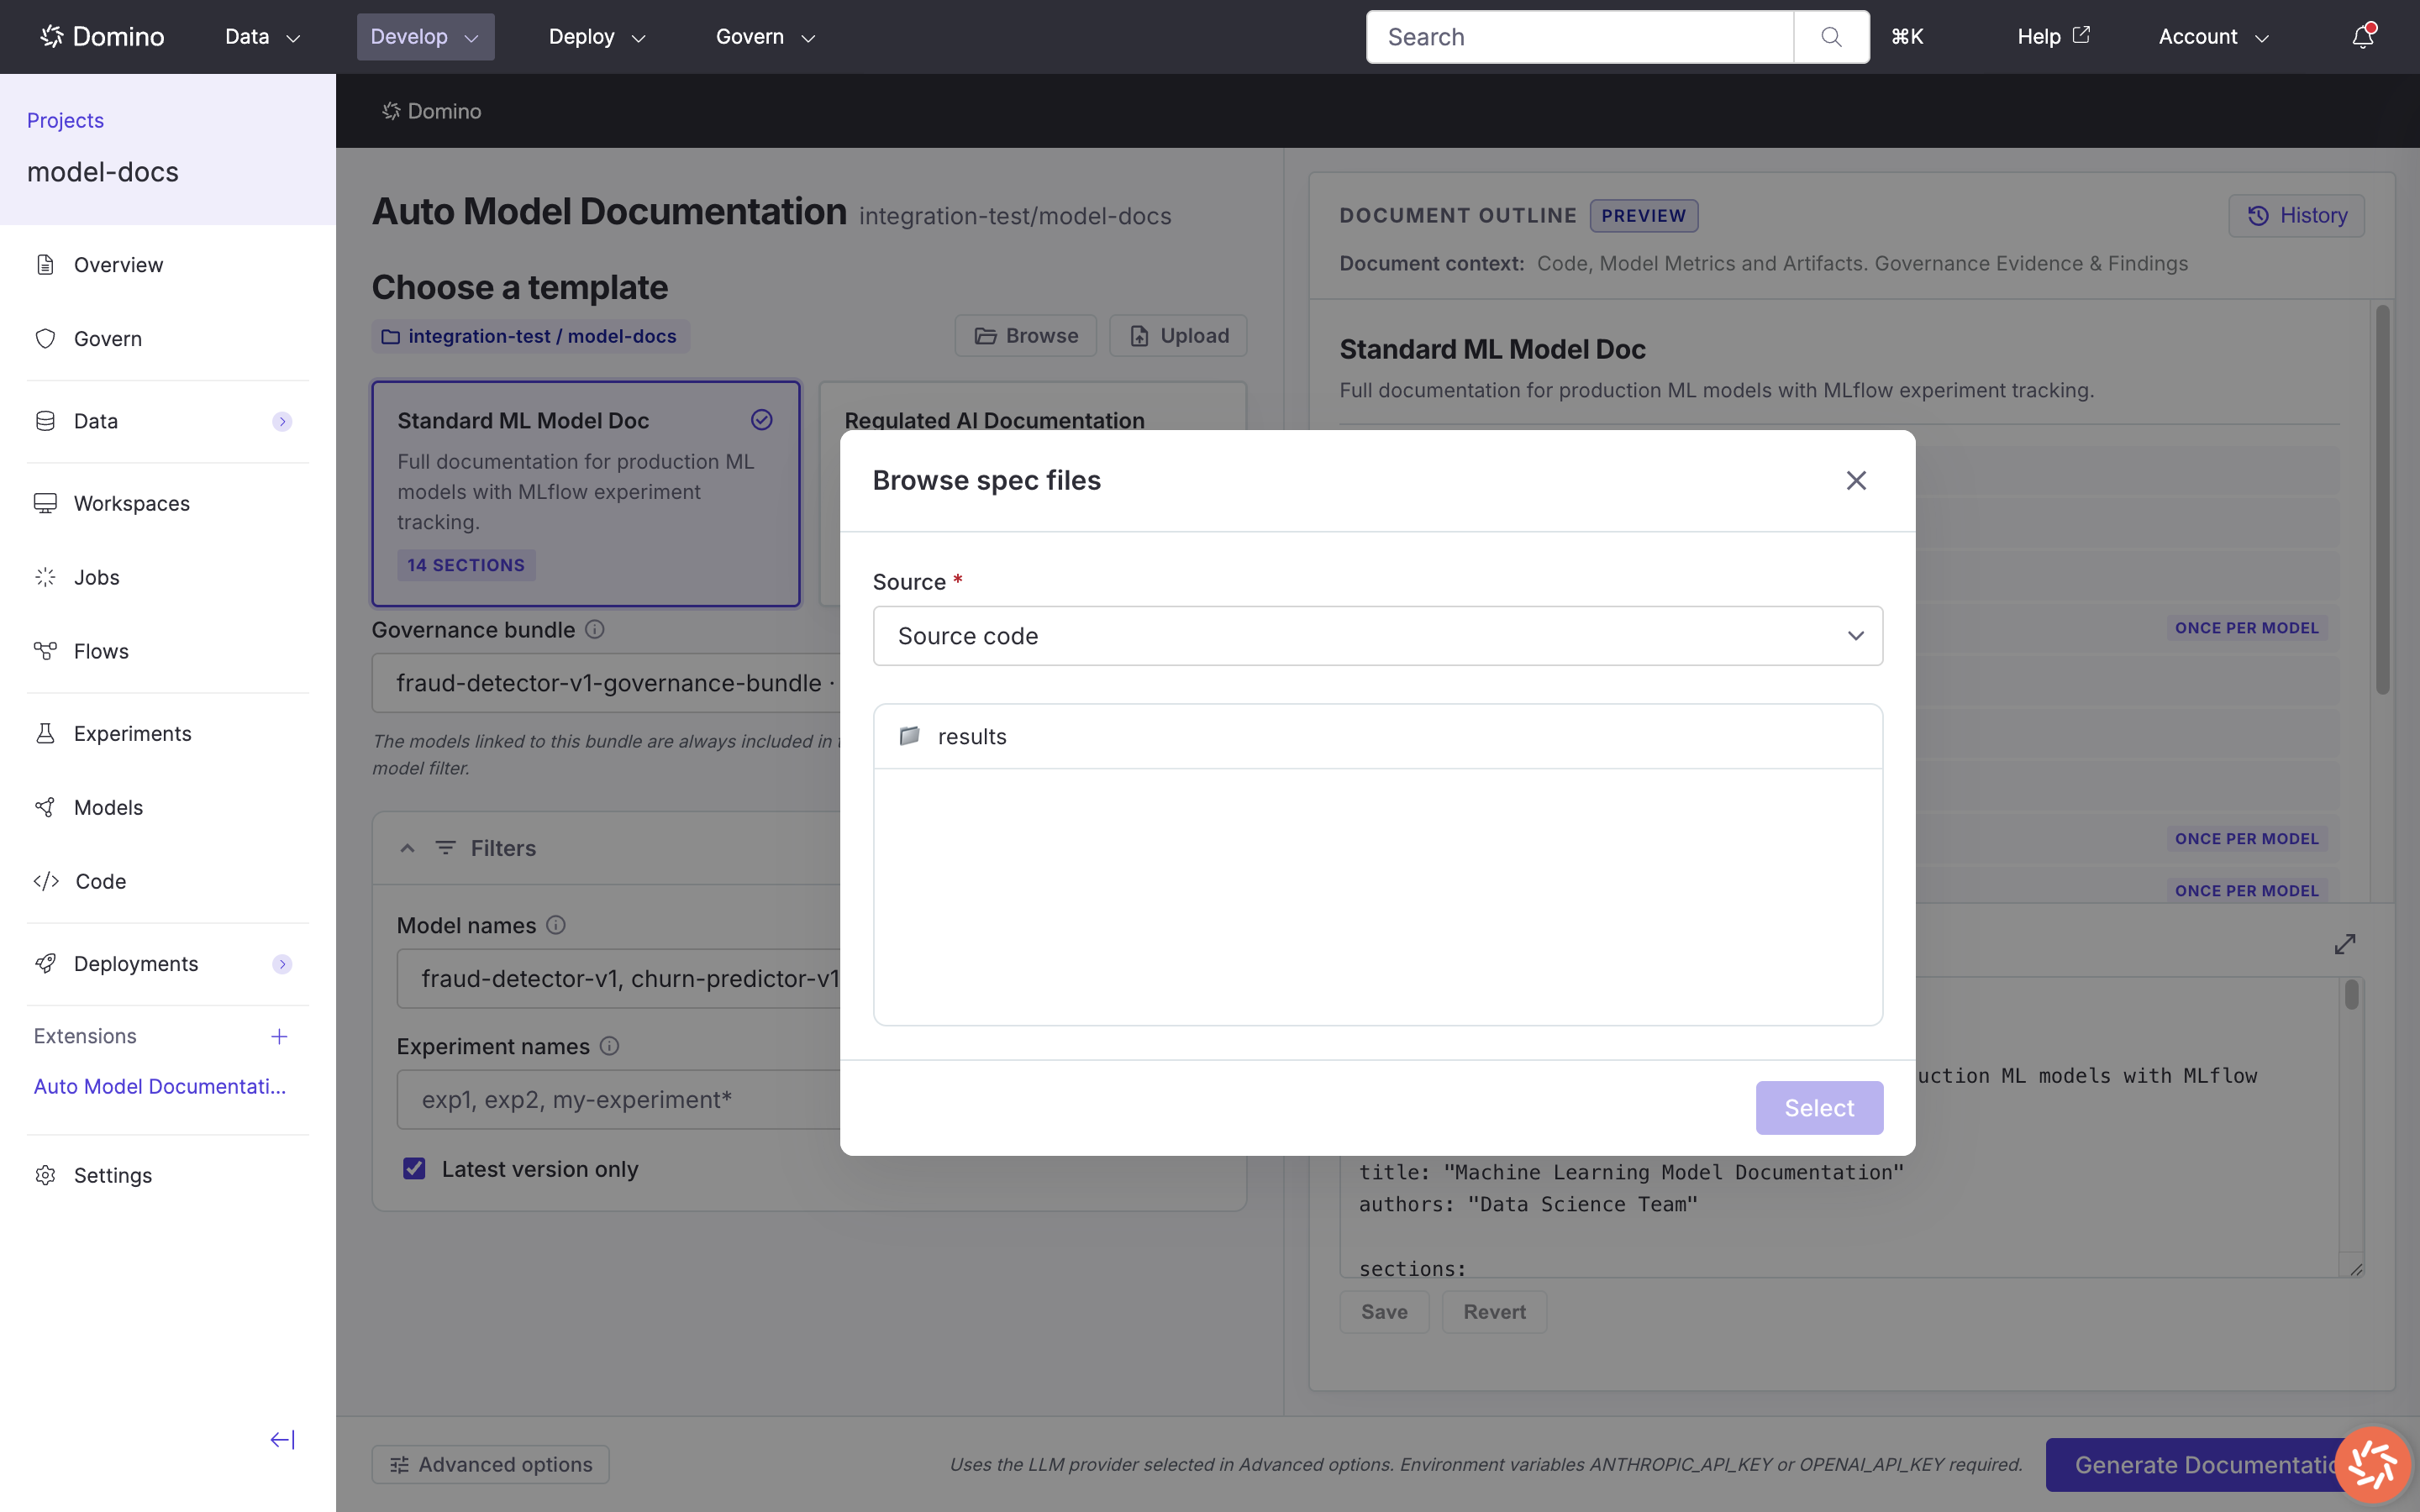Toggle the Latest version only checkbox
The width and height of the screenshot is (2420, 1512).
[x=414, y=1168]
